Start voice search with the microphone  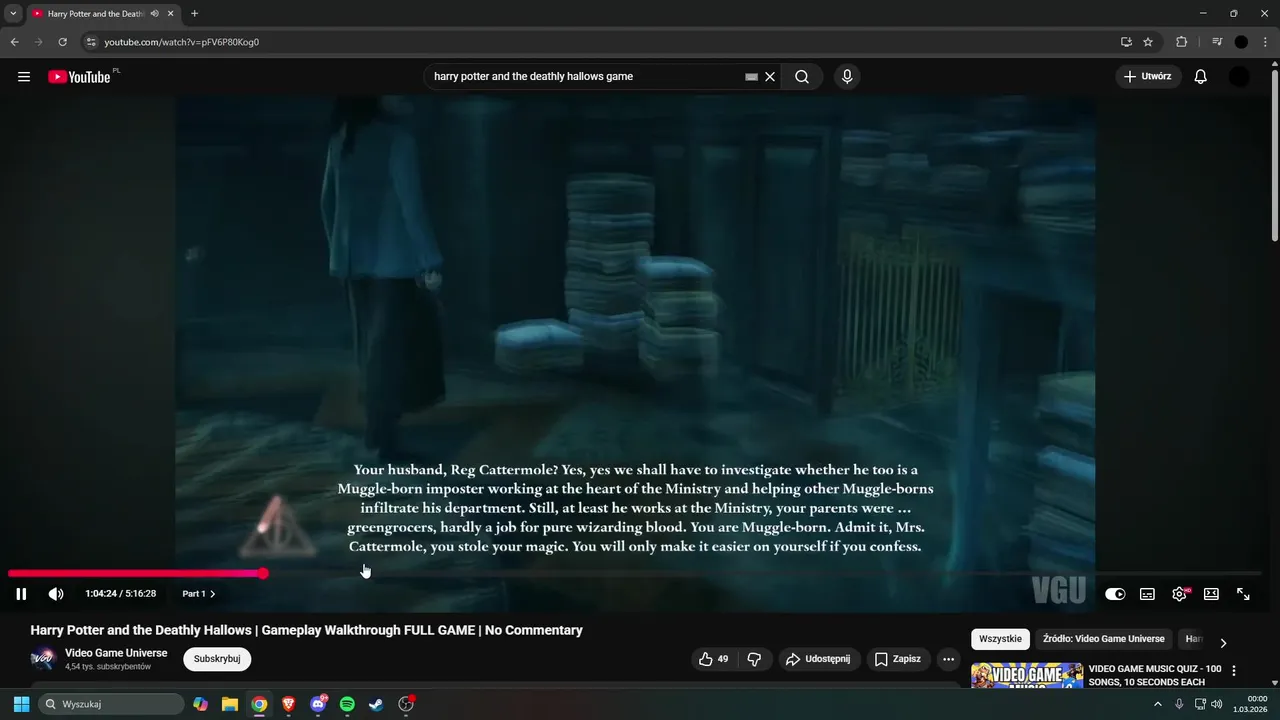pyautogui.click(x=847, y=77)
